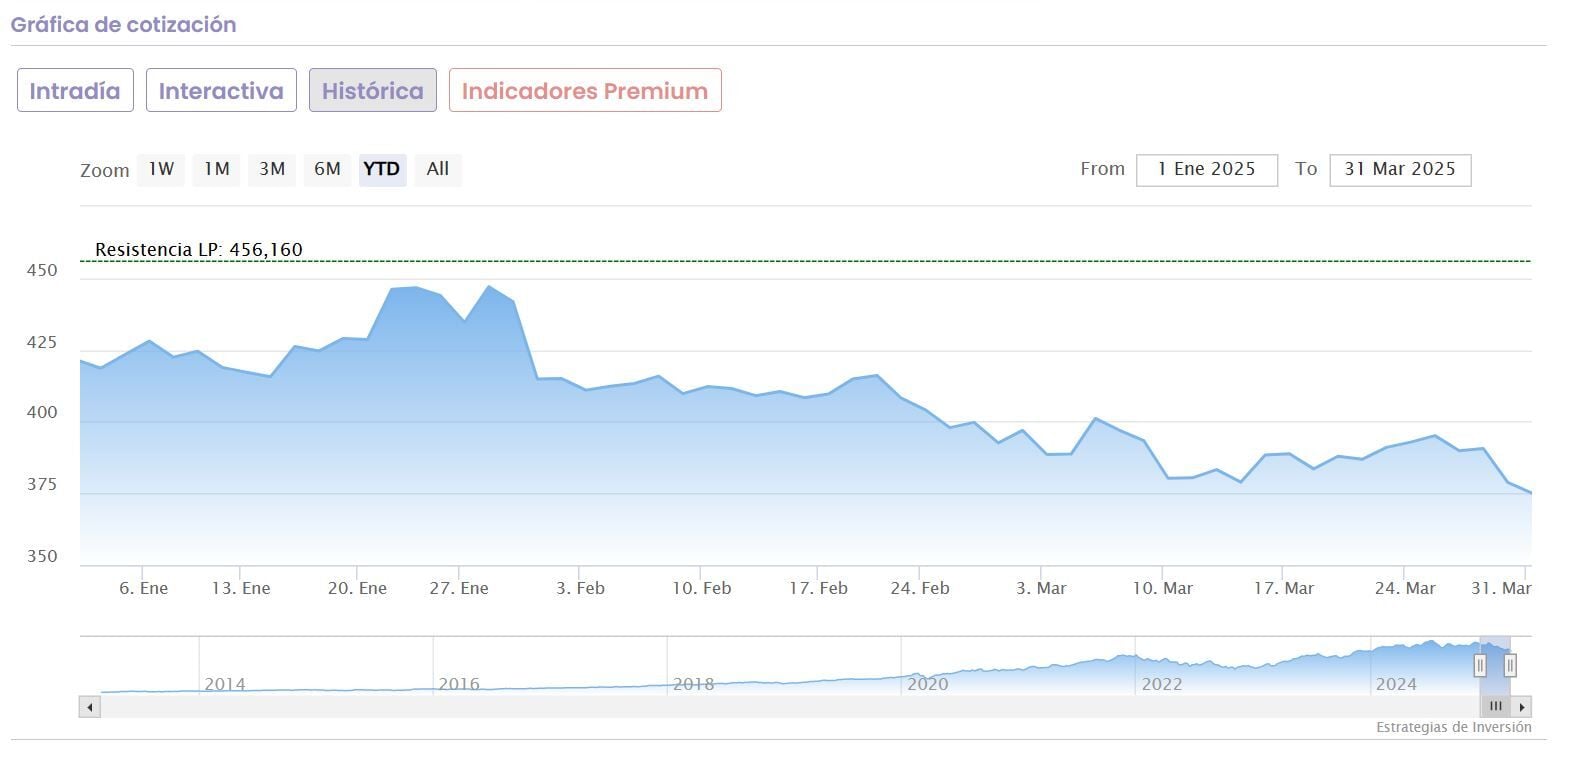The width and height of the screenshot is (1593, 767).
Task: Click the scroll right arrow of the navigator
Action: tap(1523, 707)
